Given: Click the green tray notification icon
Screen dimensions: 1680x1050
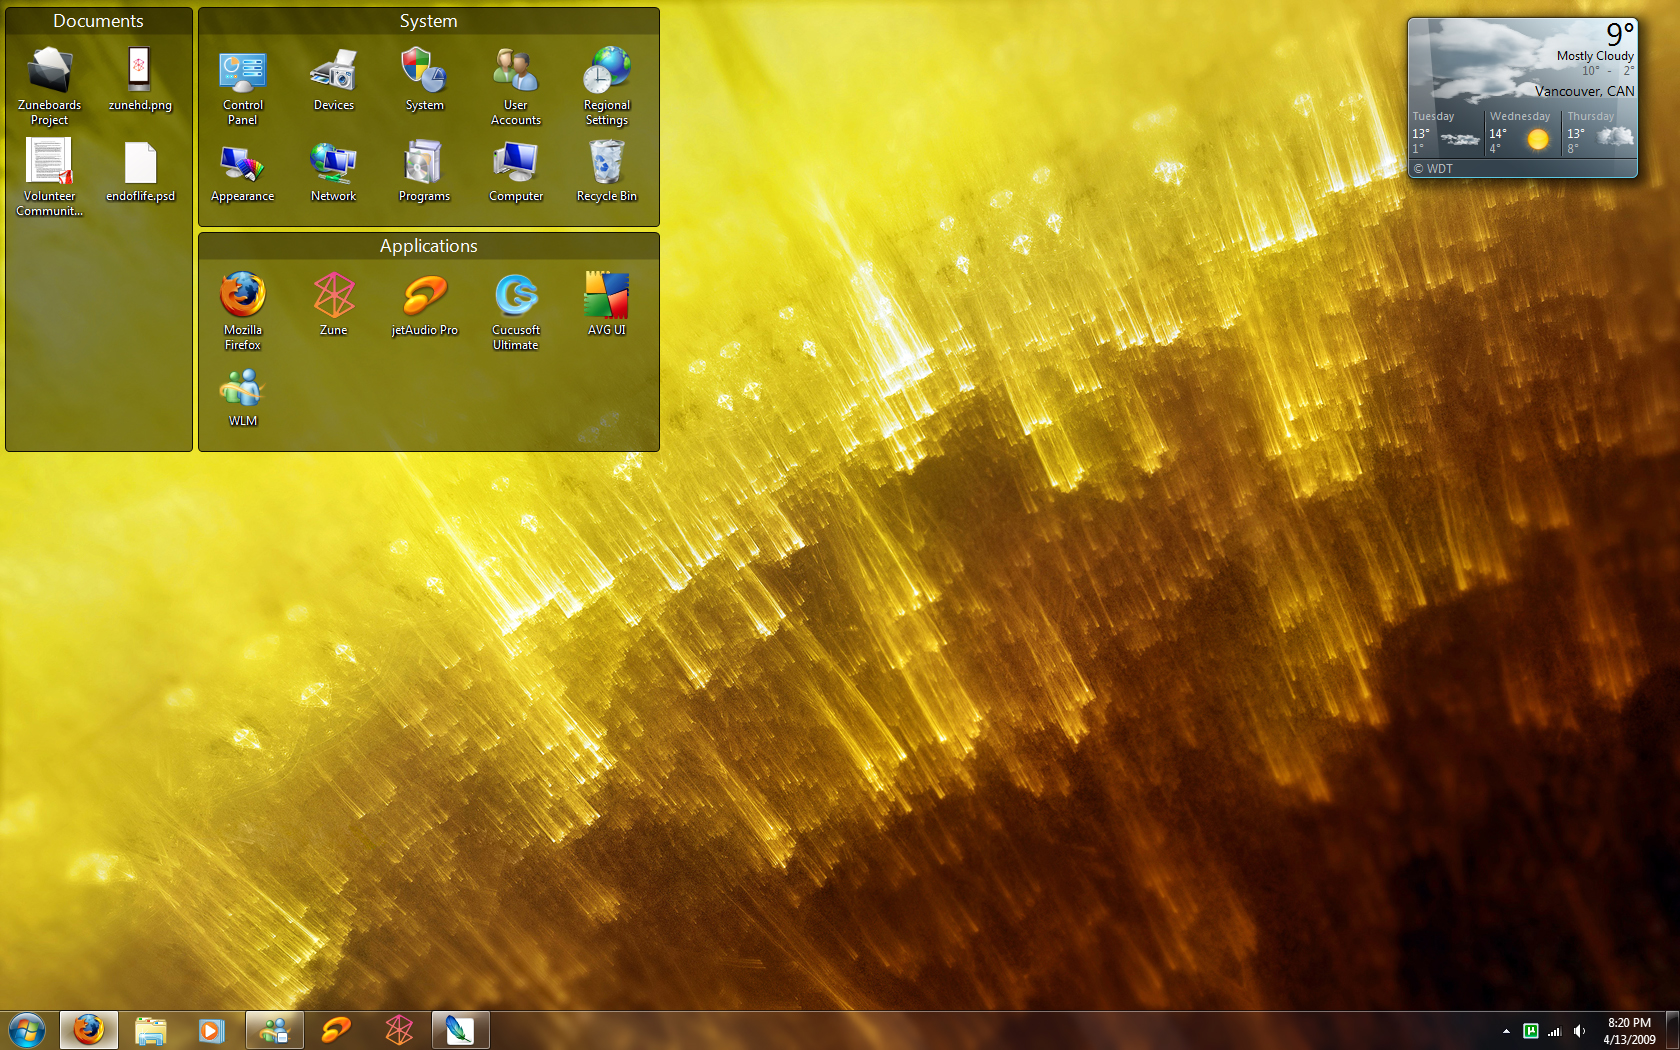Looking at the screenshot, I should [1531, 1031].
